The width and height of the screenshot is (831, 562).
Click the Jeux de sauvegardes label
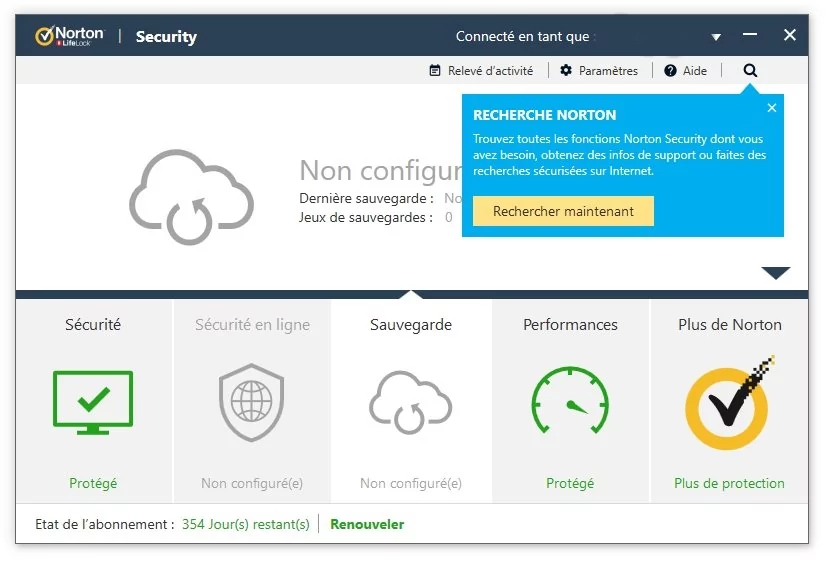[x=366, y=217]
